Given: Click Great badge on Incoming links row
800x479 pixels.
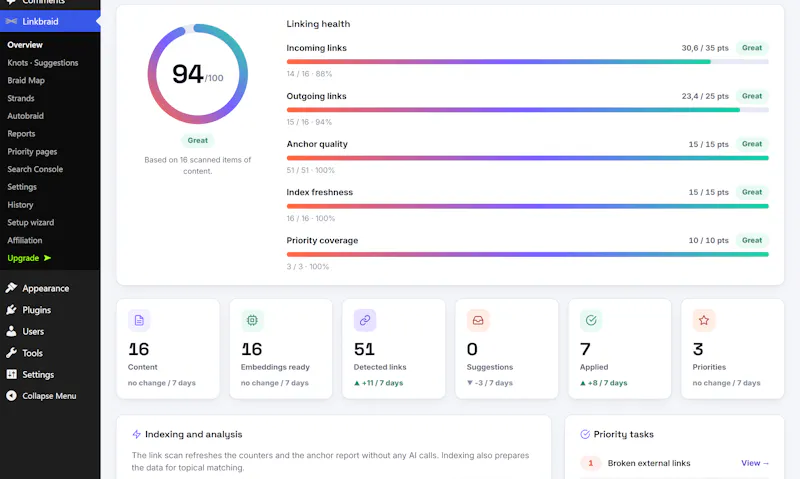Looking at the screenshot, I should click(752, 48).
